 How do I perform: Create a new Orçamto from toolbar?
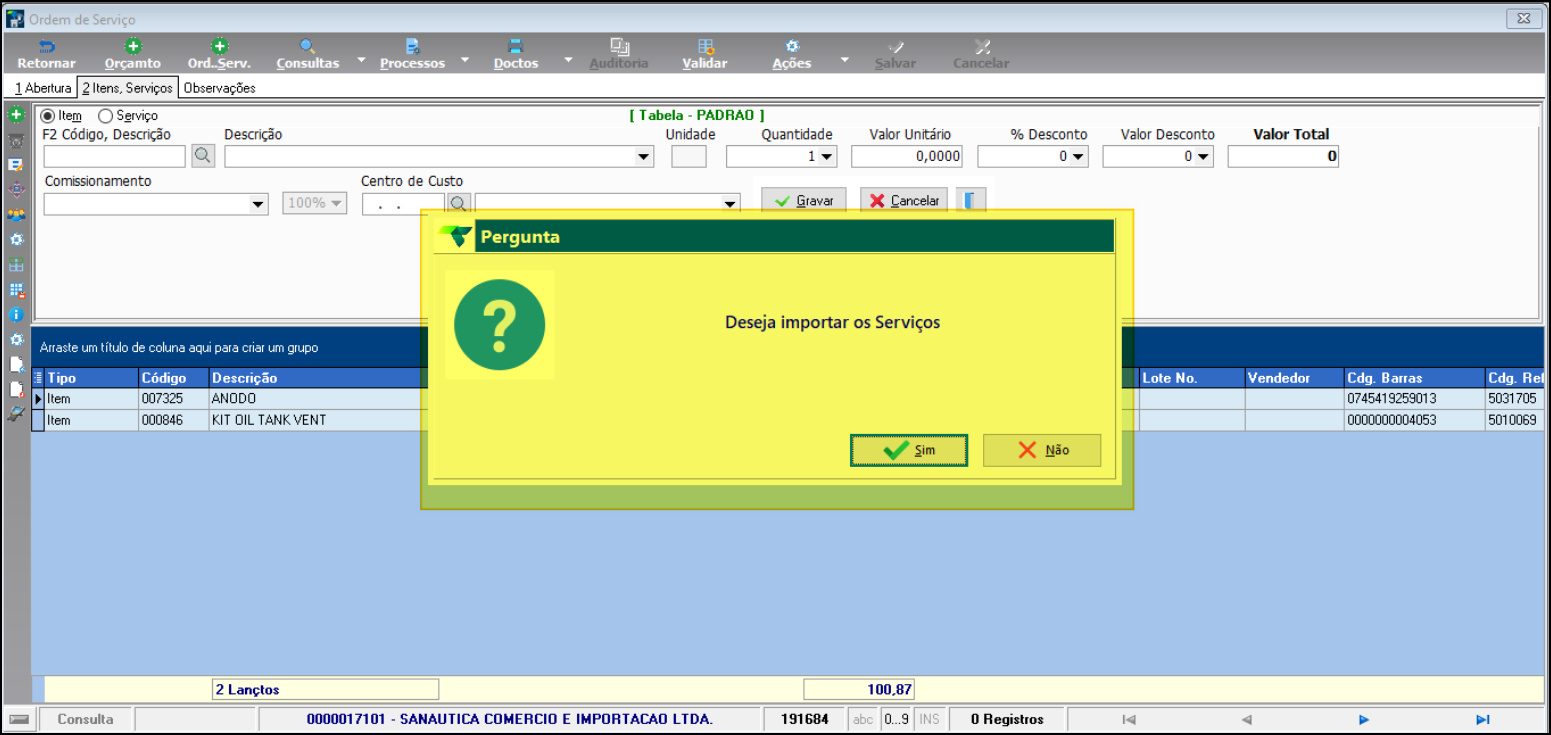point(133,54)
